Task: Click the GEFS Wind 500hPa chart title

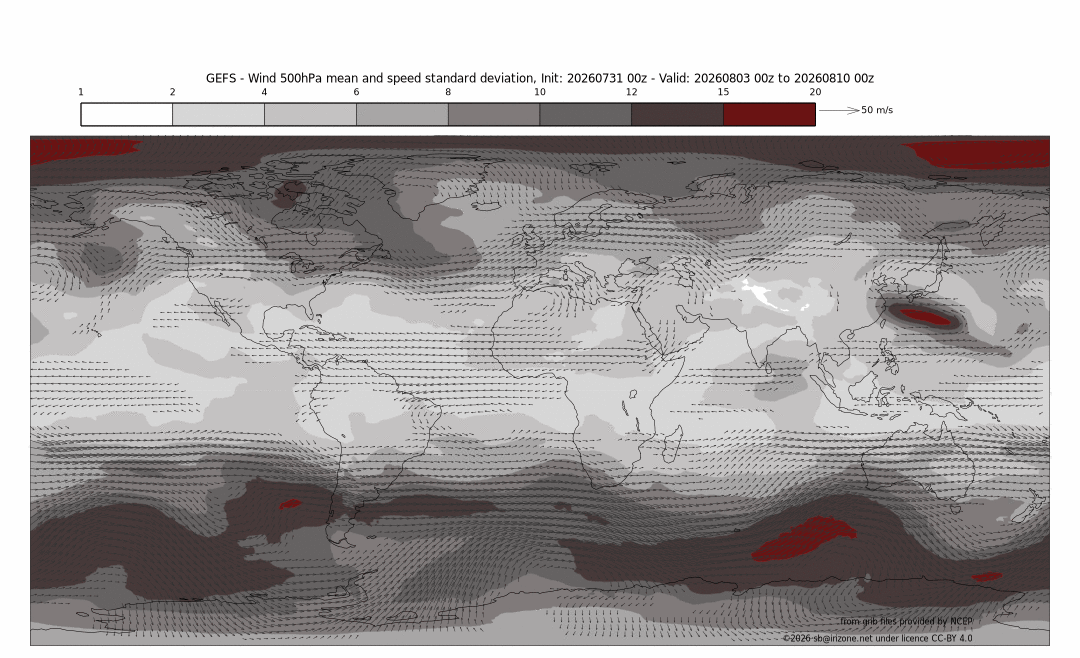Action: click(x=539, y=79)
